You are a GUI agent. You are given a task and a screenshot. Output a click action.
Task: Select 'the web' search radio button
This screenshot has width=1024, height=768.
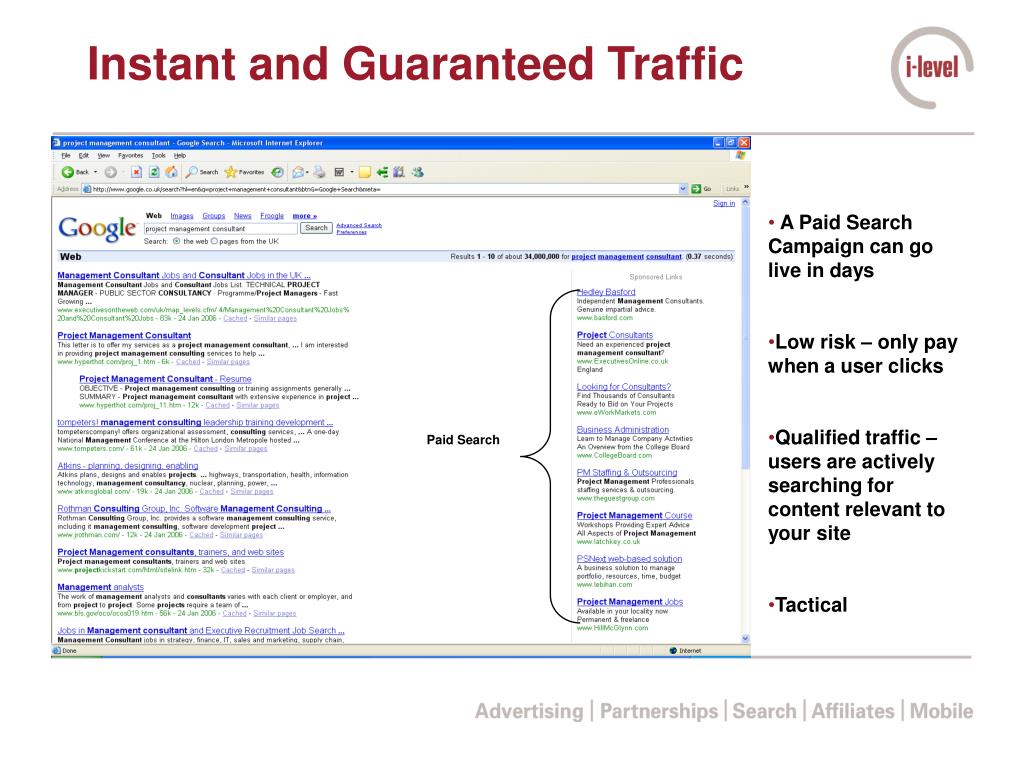176,242
